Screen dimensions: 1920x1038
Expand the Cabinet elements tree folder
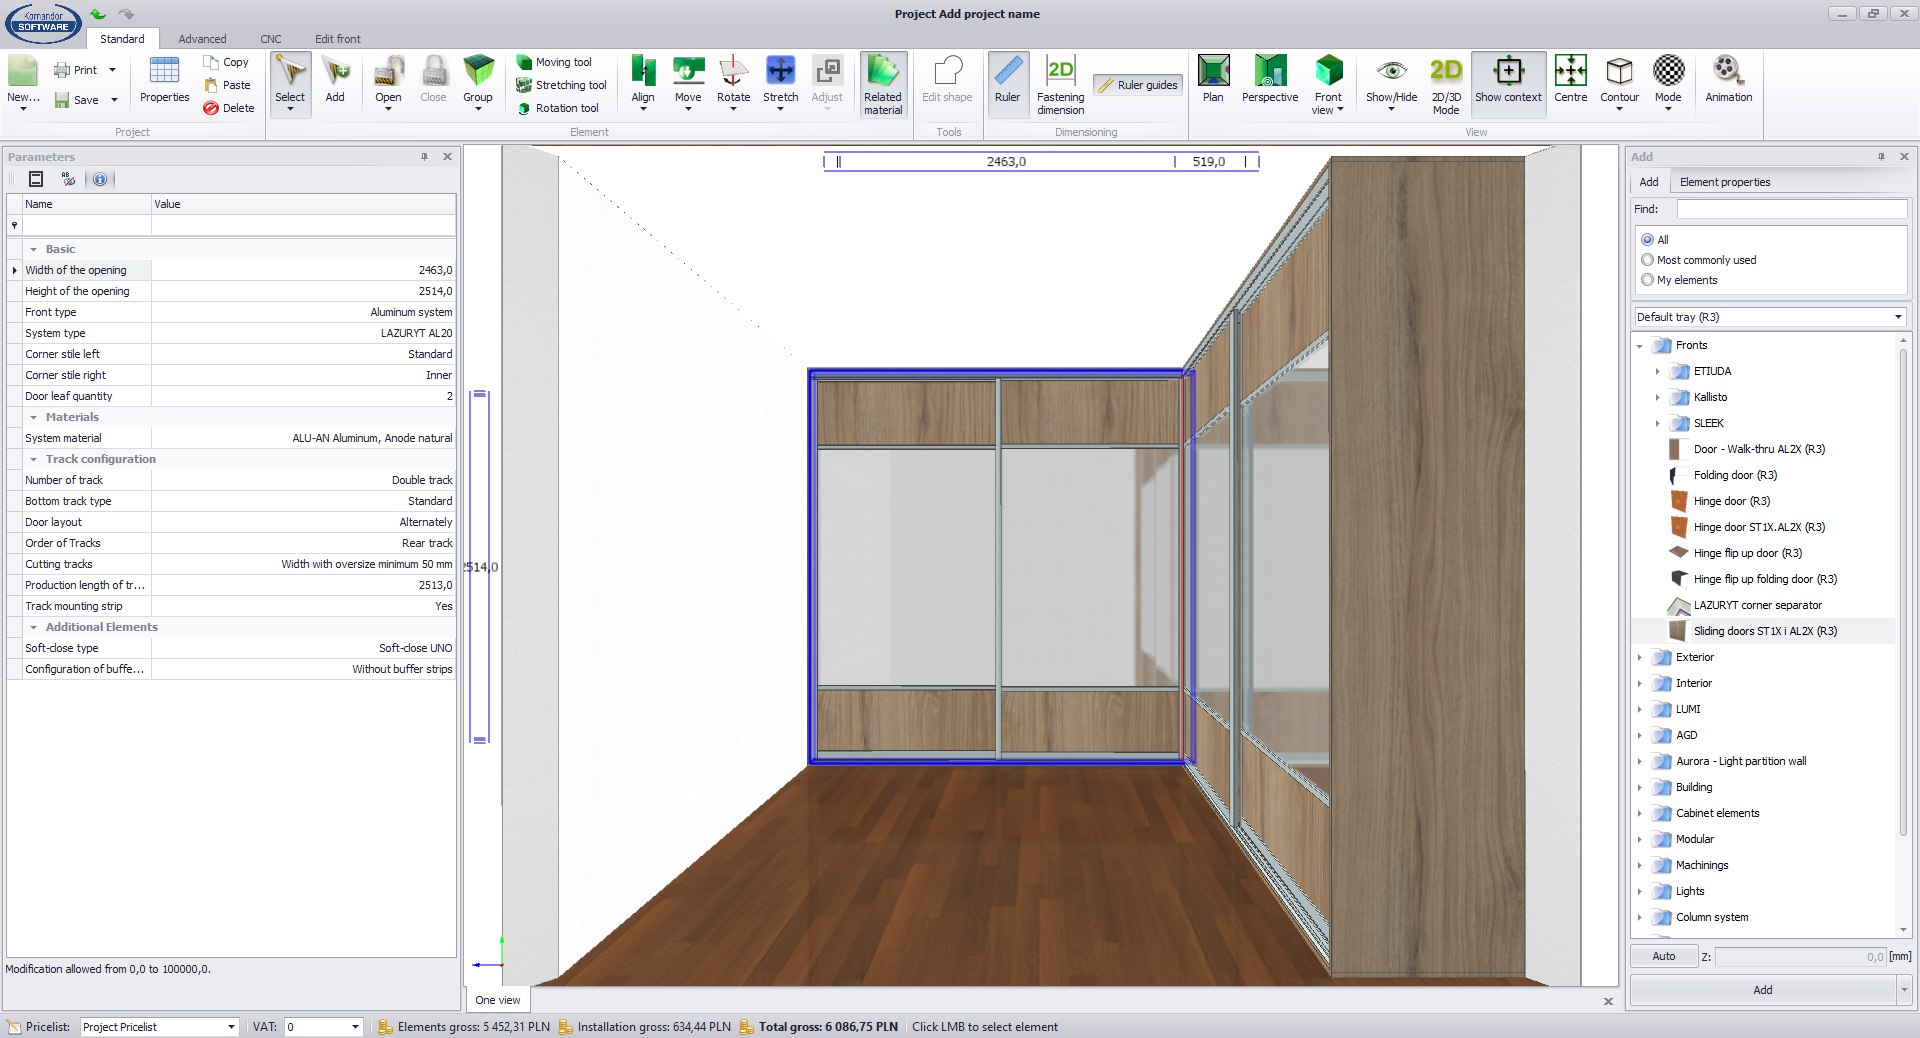[1640, 813]
